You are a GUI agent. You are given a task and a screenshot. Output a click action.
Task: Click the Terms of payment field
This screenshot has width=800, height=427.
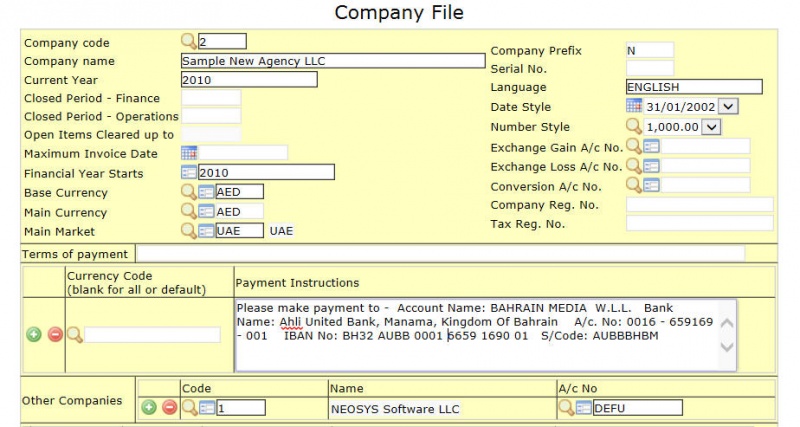pyautogui.click(x=441, y=254)
